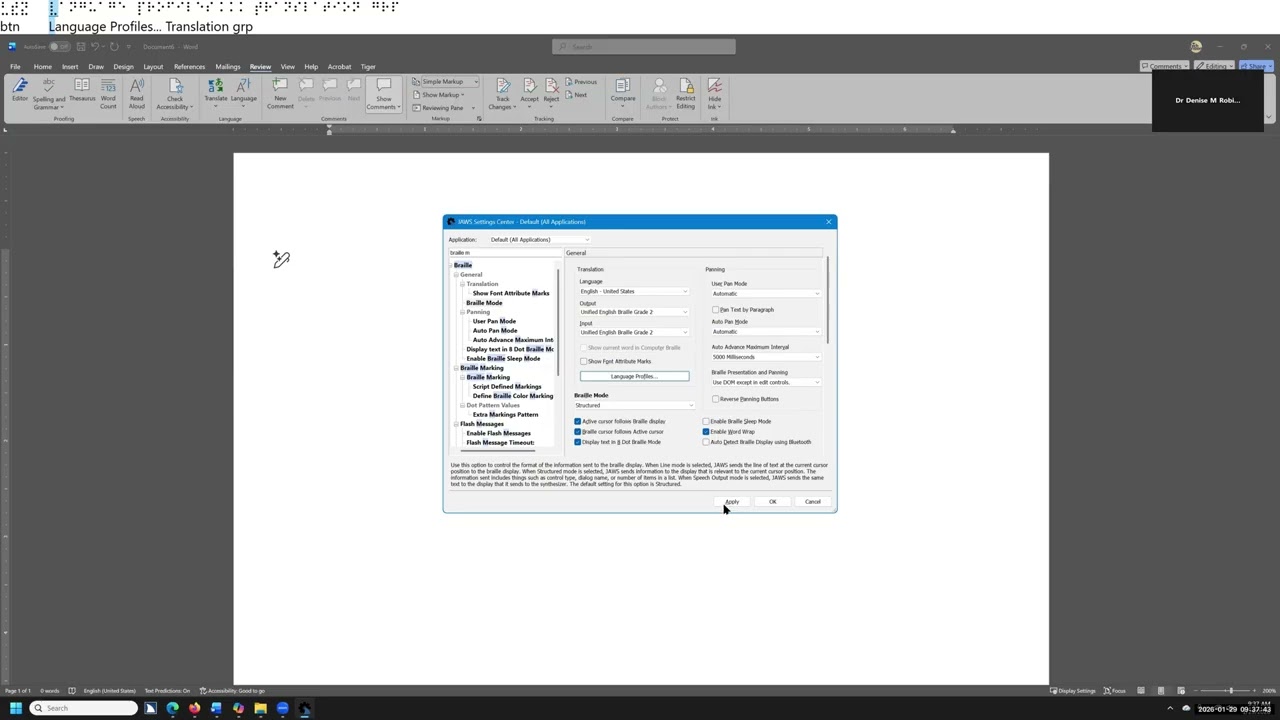The image size is (1280, 720).
Task: Click the search box in JAWS Settings Center
Action: pos(505,253)
